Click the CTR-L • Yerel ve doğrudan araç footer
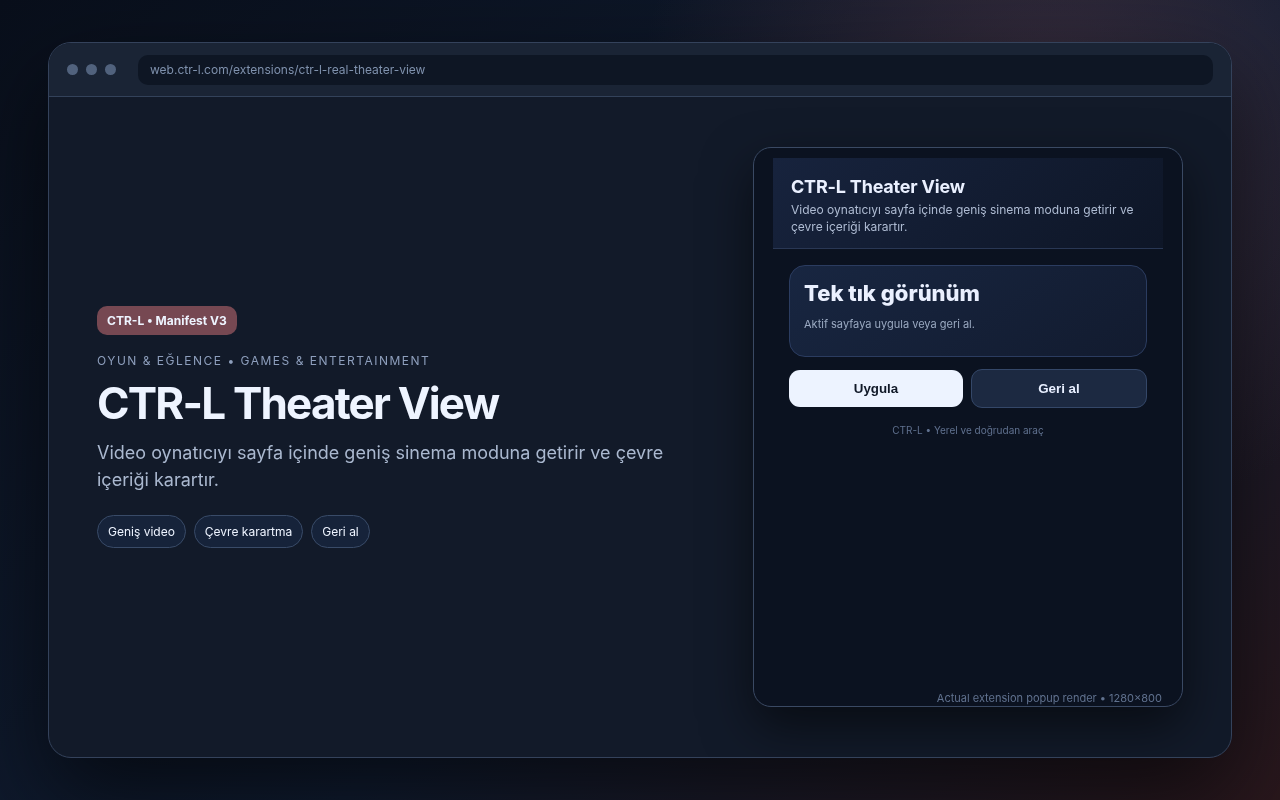Image resolution: width=1280 pixels, height=800 pixels. [968, 430]
